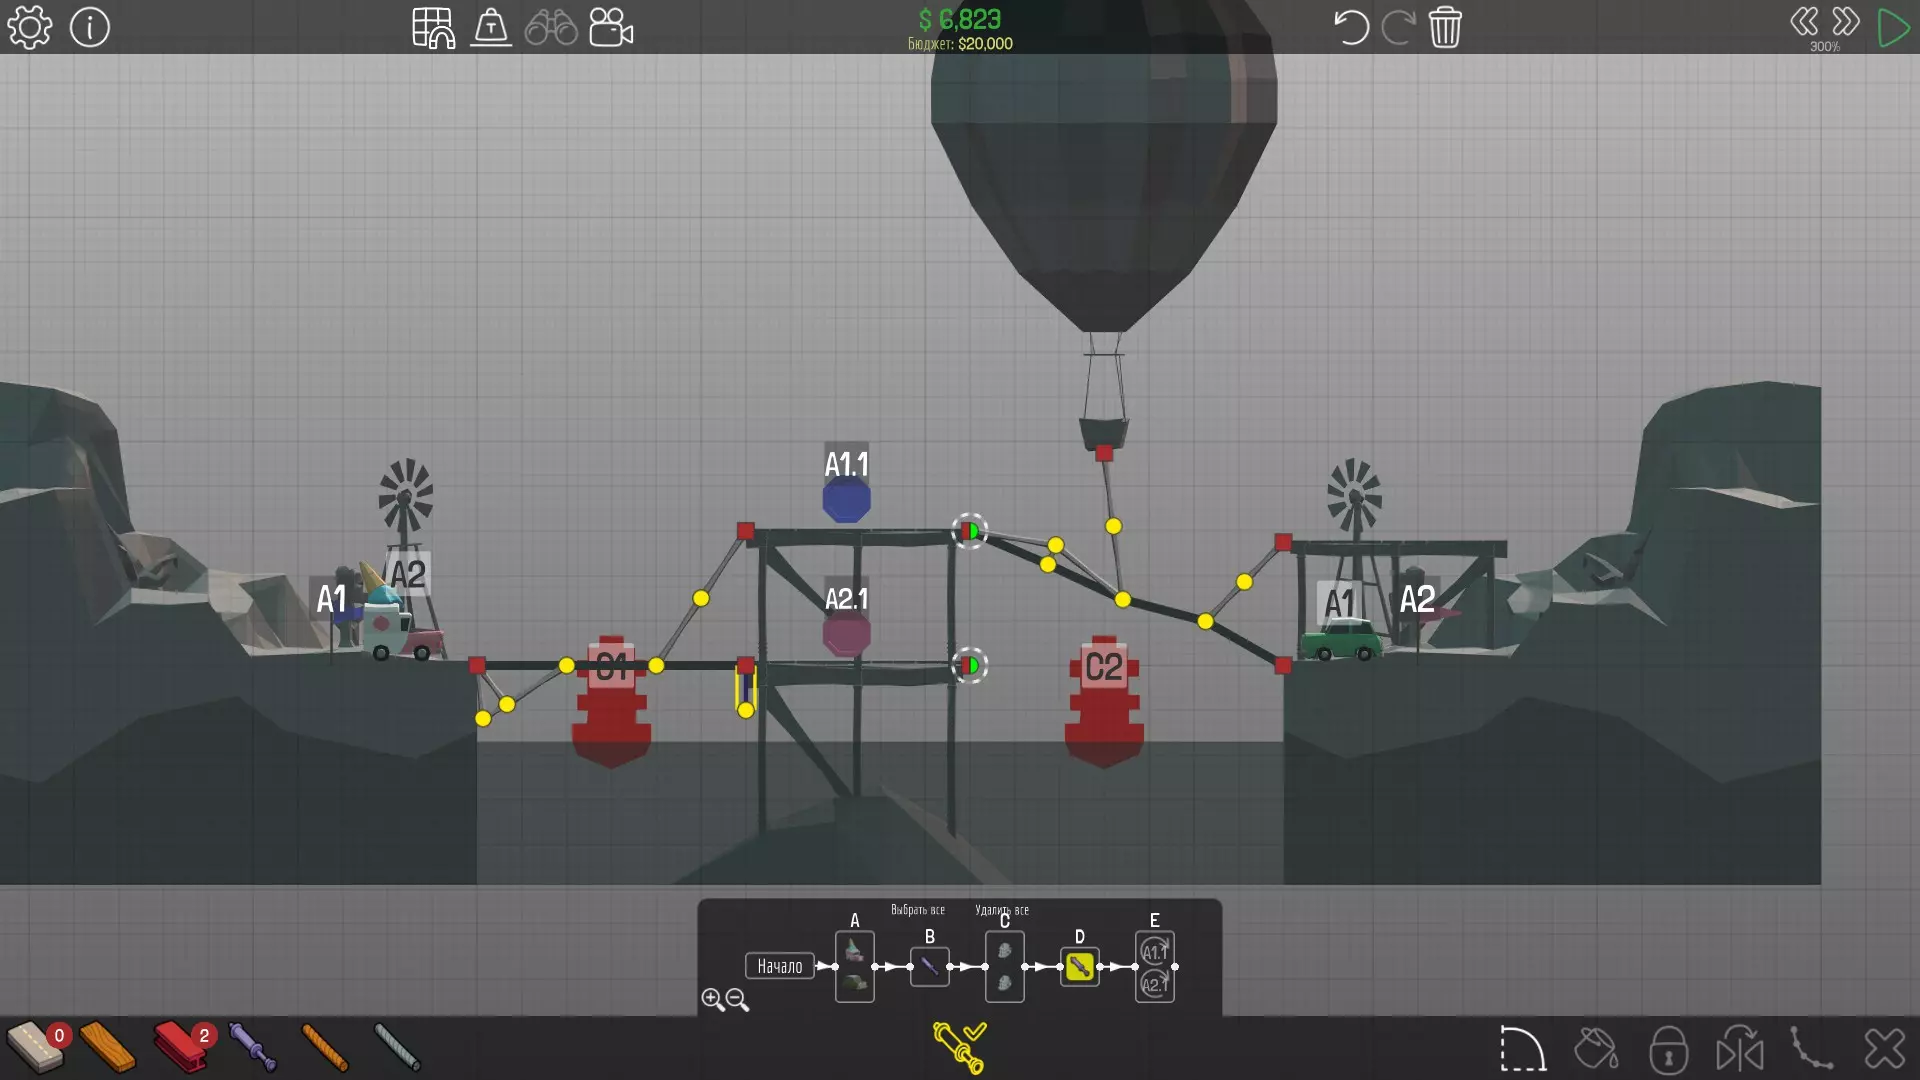Activate the arc tracing tool
This screenshot has width=1920, height=1080.
point(1522,1049)
